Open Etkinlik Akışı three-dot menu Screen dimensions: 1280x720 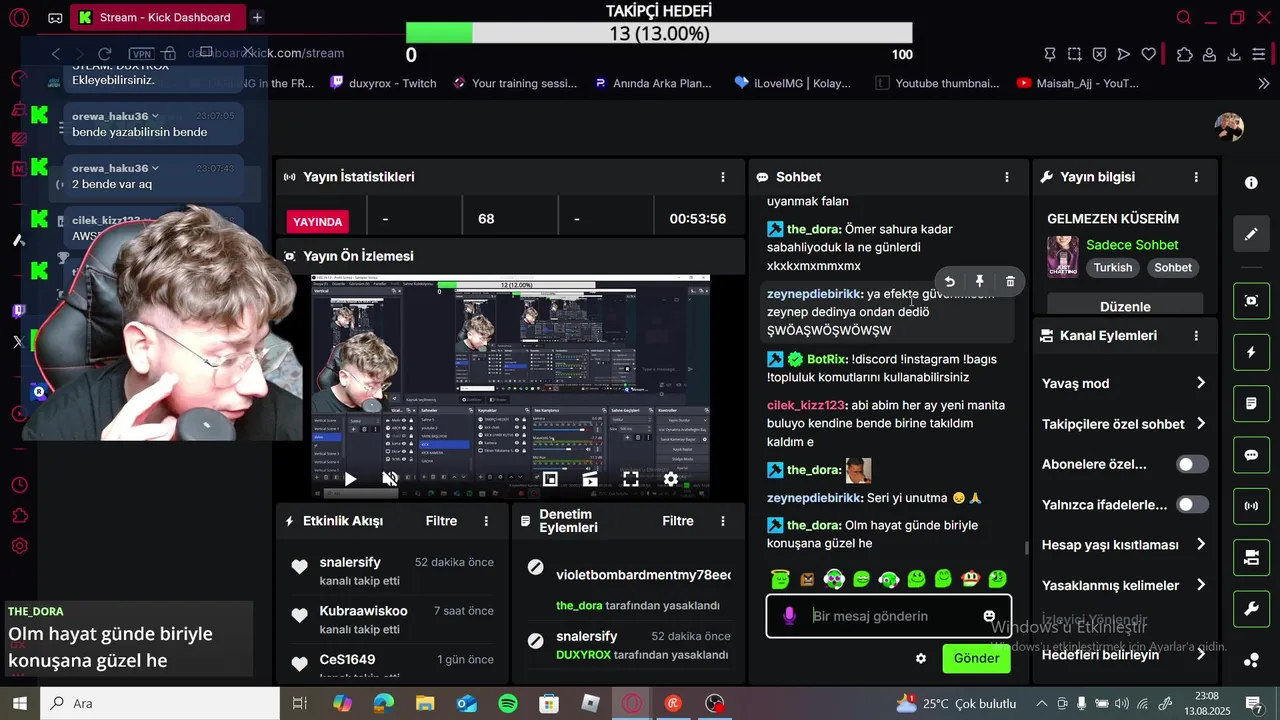(x=487, y=521)
